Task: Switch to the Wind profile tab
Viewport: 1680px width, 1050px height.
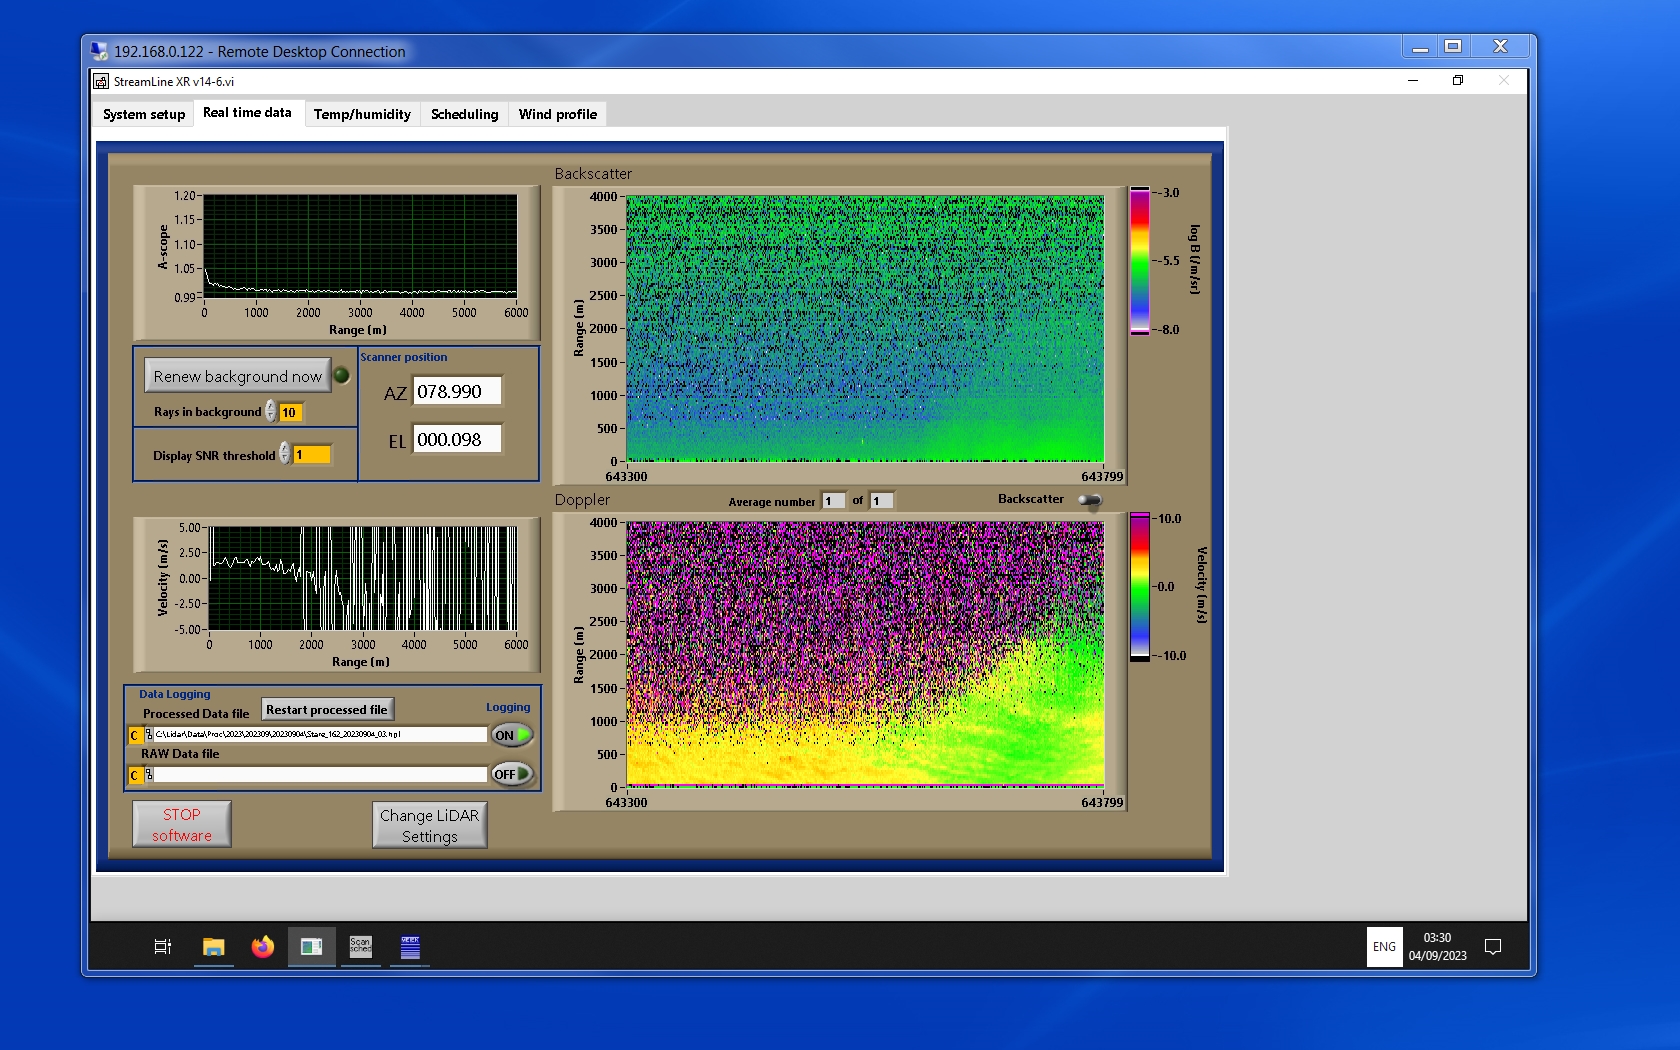Action: tap(557, 114)
